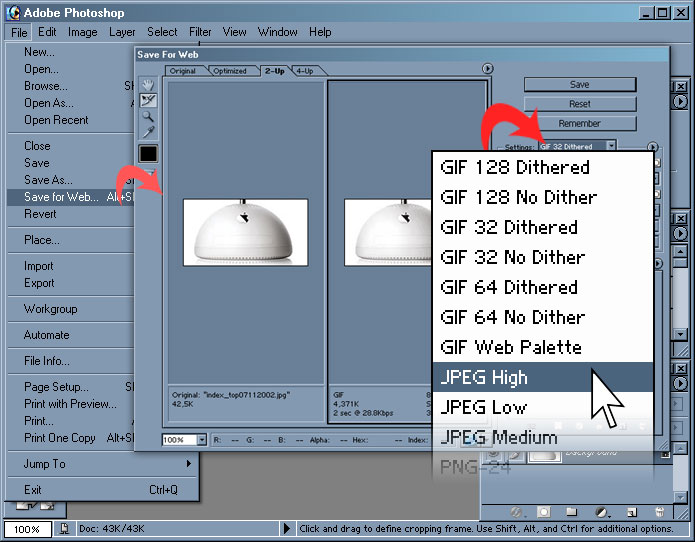This screenshot has height=542, width=695.
Task: Click the document icon in status bar
Action: [x=65, y=529]
